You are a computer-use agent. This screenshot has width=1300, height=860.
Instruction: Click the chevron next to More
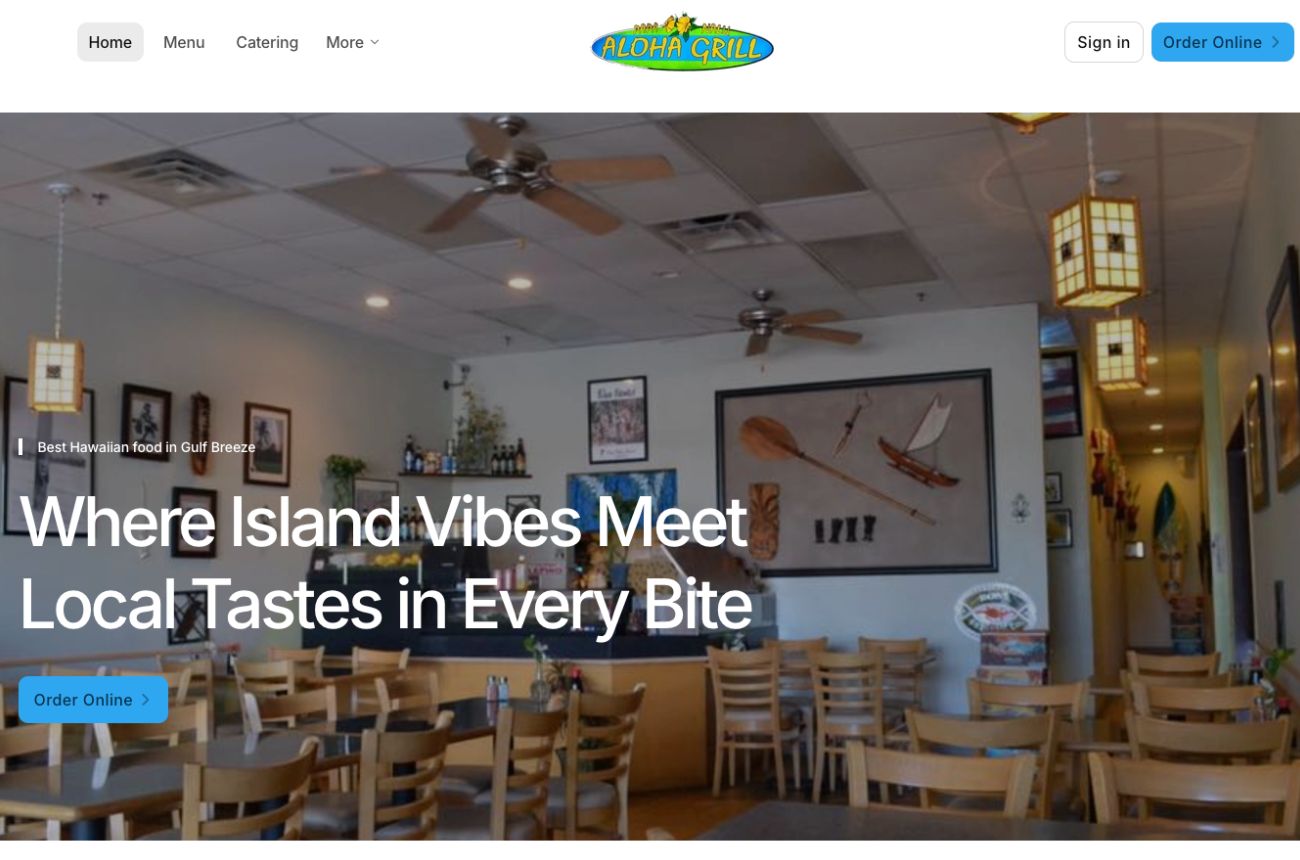tap(375, 42)
